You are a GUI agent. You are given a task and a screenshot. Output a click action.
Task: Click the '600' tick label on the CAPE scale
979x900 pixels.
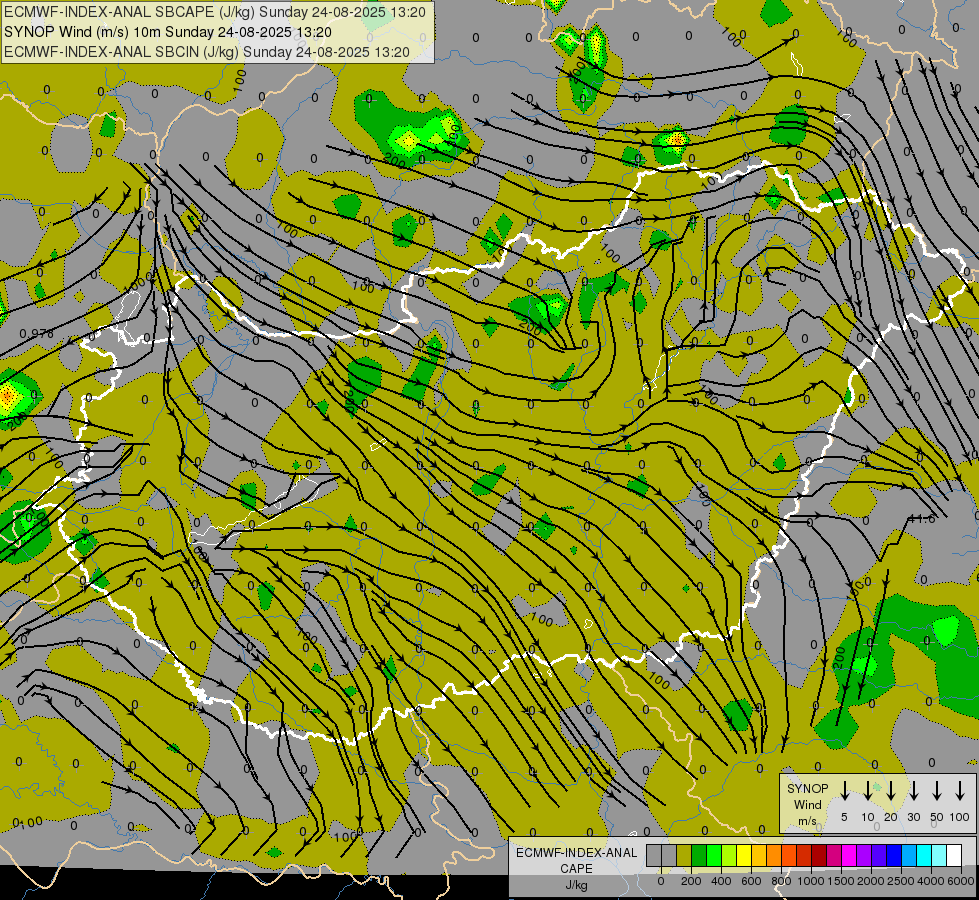751,881
